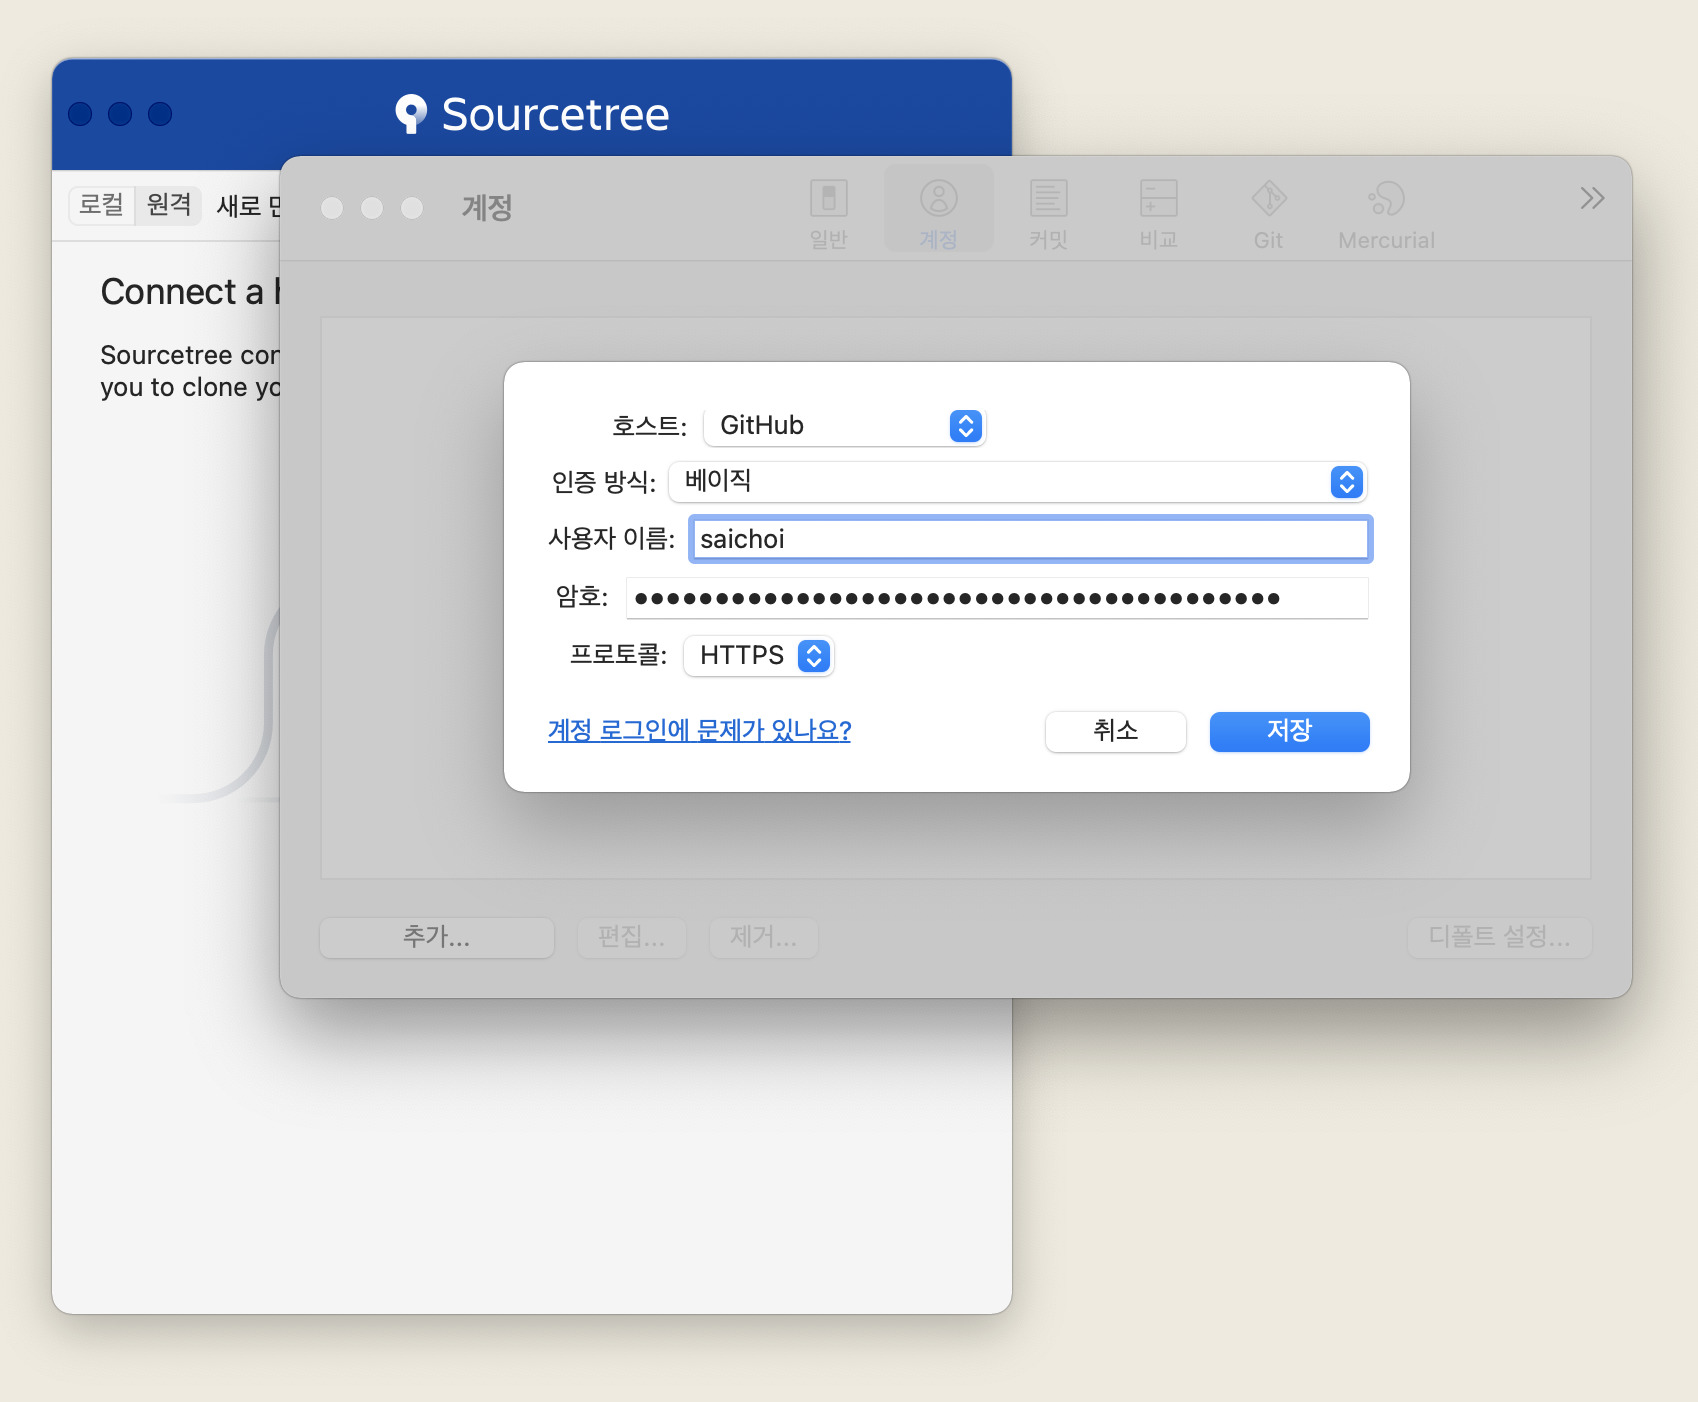Open the 일반 (General) preferences pane
1698x1402 pixels.
(x=828, y=213)
